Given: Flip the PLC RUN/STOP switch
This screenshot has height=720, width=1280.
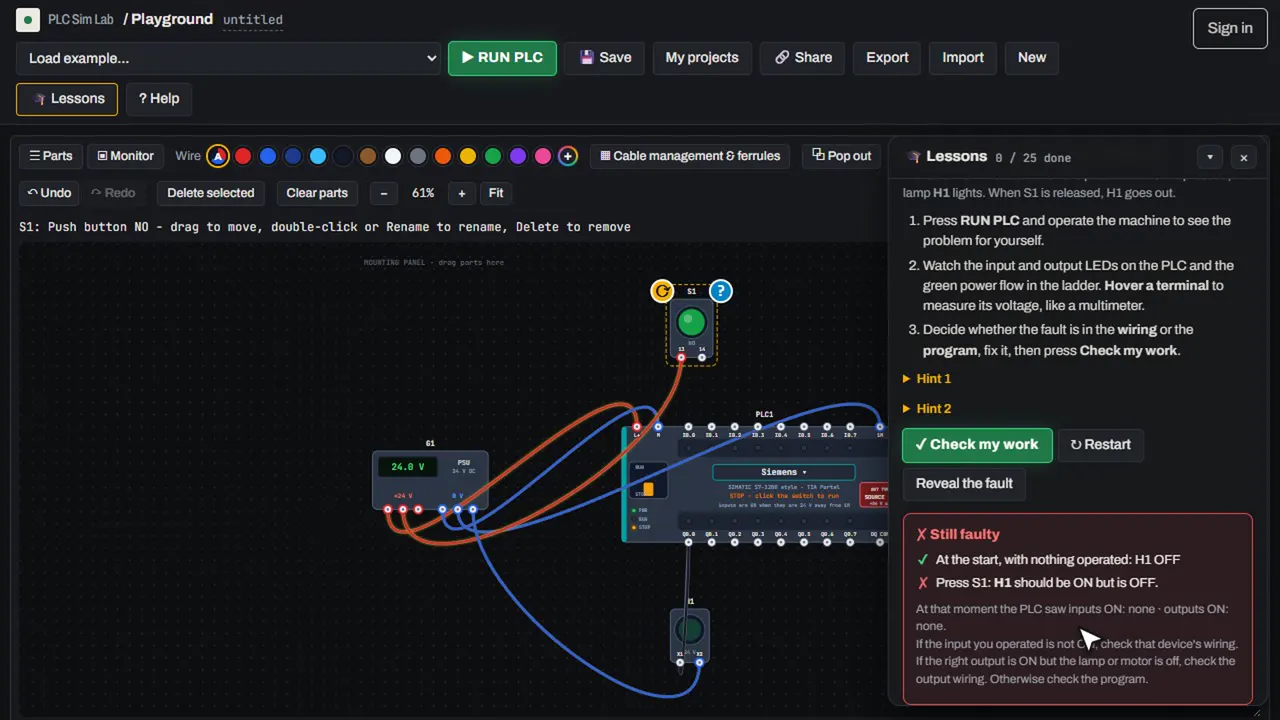Looking at the screenshot, I should coord(648,489).
